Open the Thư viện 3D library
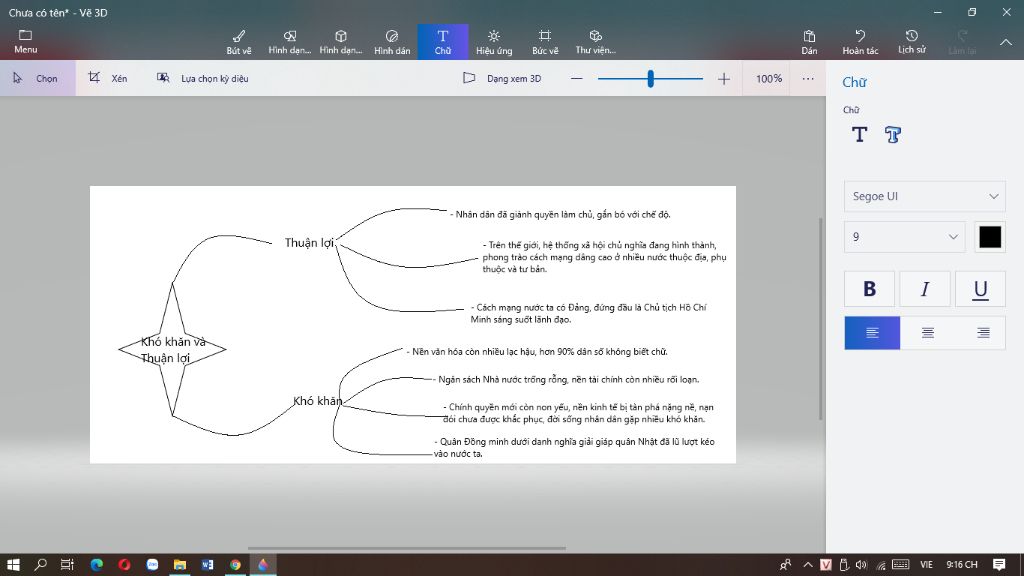The height and width of the screenshot is (576, 1024). (x=595, y=41)
